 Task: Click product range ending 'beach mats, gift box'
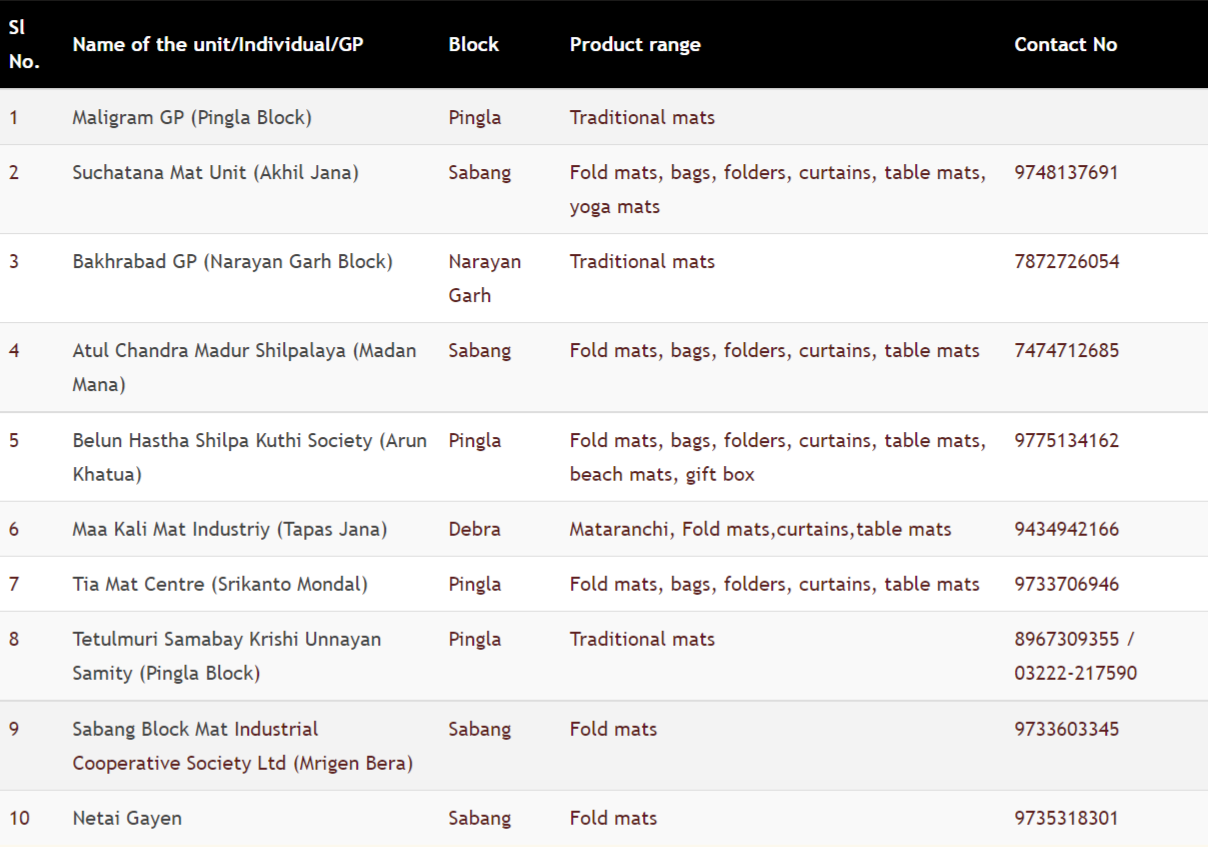click(778, 457)
